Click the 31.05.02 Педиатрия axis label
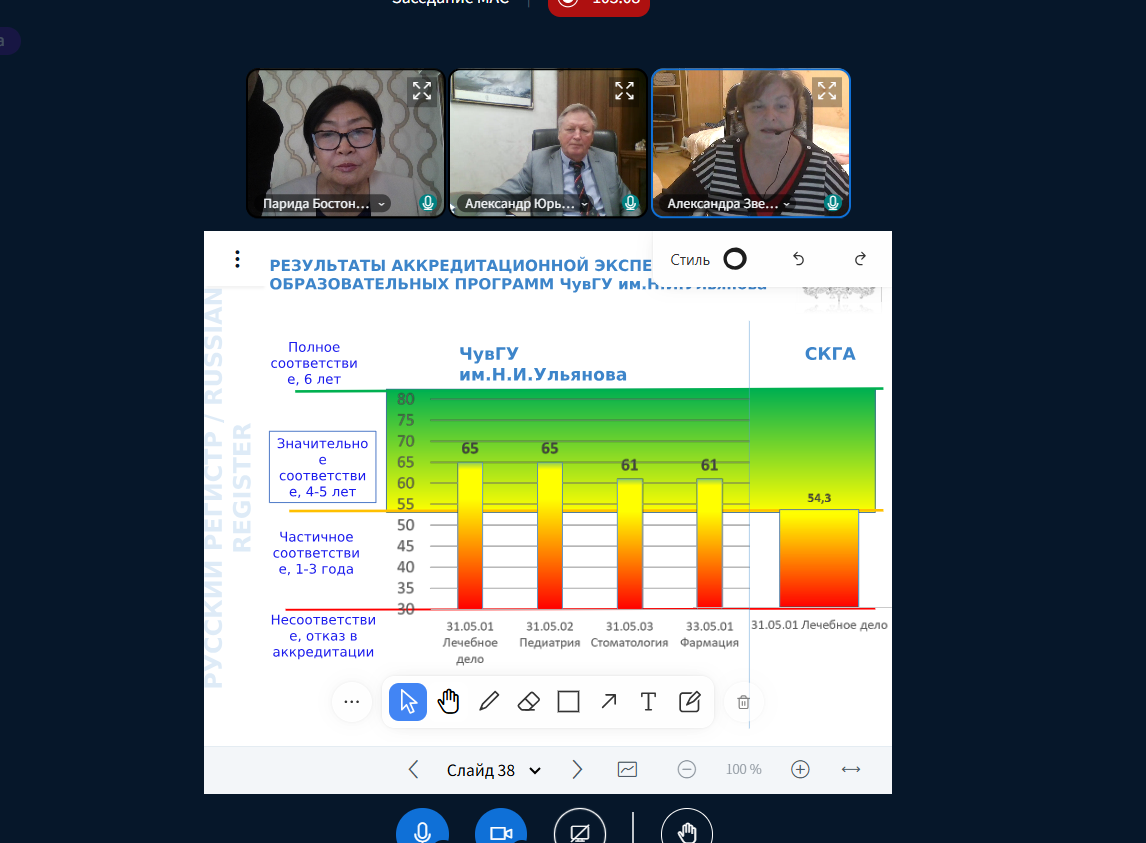Image resolution: width=1146 pixels, height=843 pixels. pos(550,635)
